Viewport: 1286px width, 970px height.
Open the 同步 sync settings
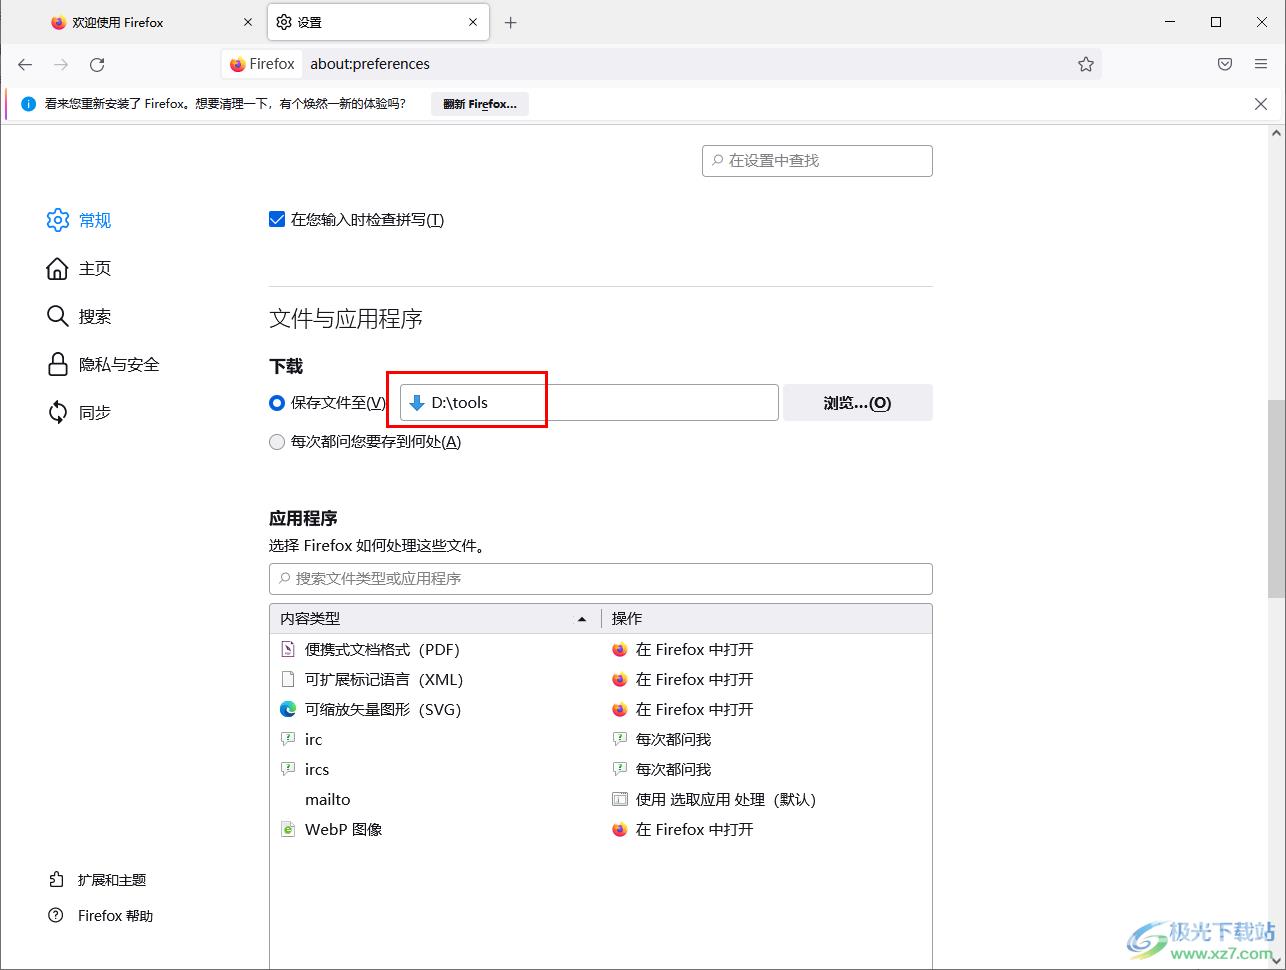coord(78,412)
